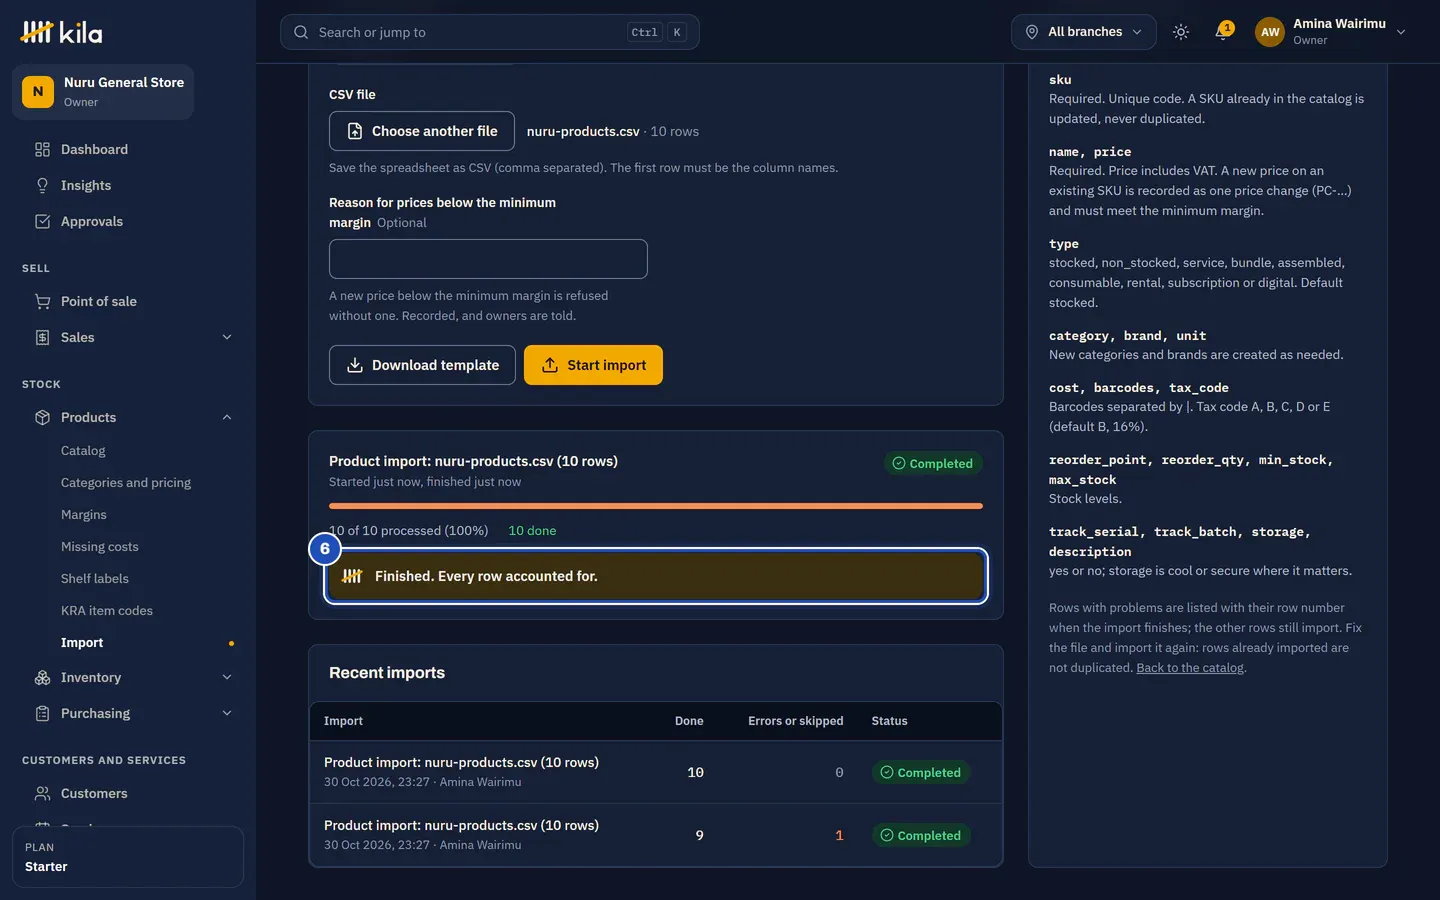The image size is (1440, 900).
Task: Go to Catalog under Products
Action: pos(83,451)
